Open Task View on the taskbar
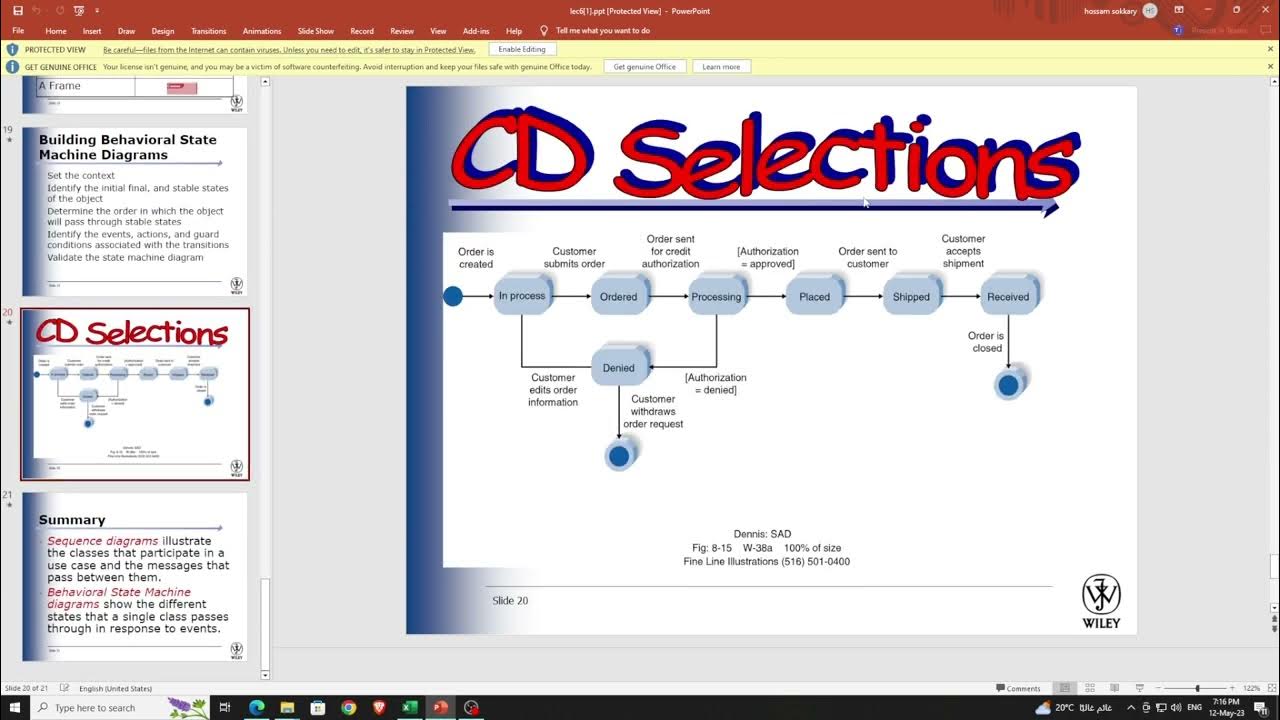Viewport: 1280px width, 720px height. 224,708
